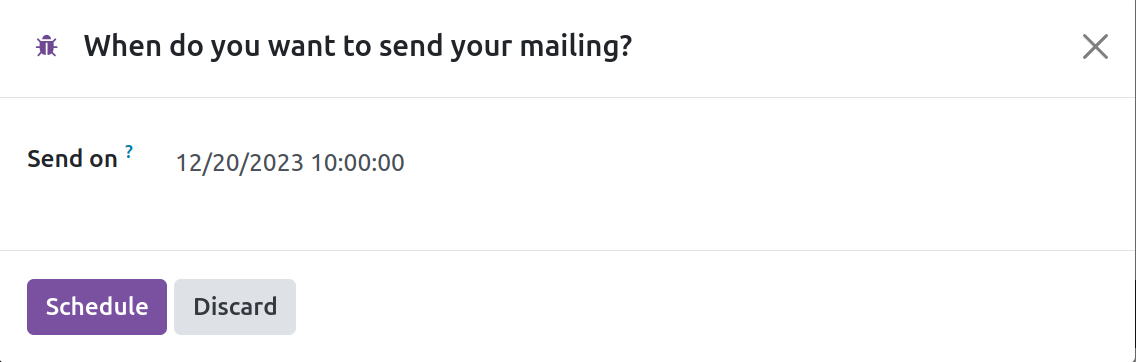Image resolution: width=1136 pixels, height=362 pixels.
Task: Close the mailing schedule dialog
Action: pos(1095,47)
